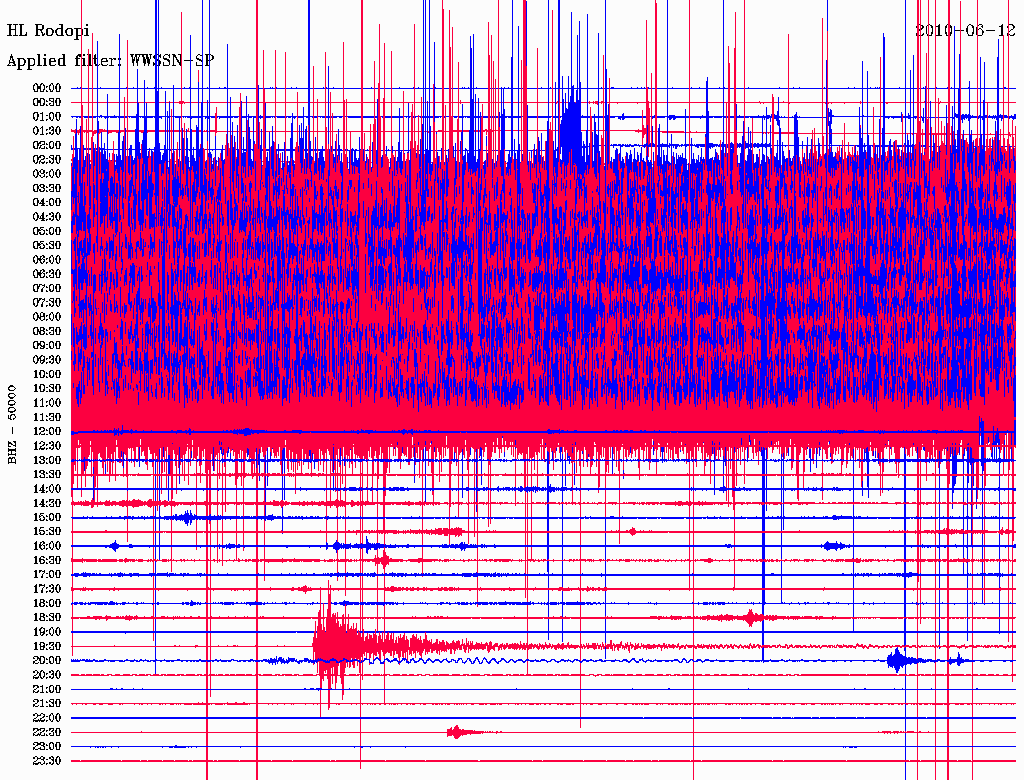
Task: Select the 19:30 time label
Action: 48,647
